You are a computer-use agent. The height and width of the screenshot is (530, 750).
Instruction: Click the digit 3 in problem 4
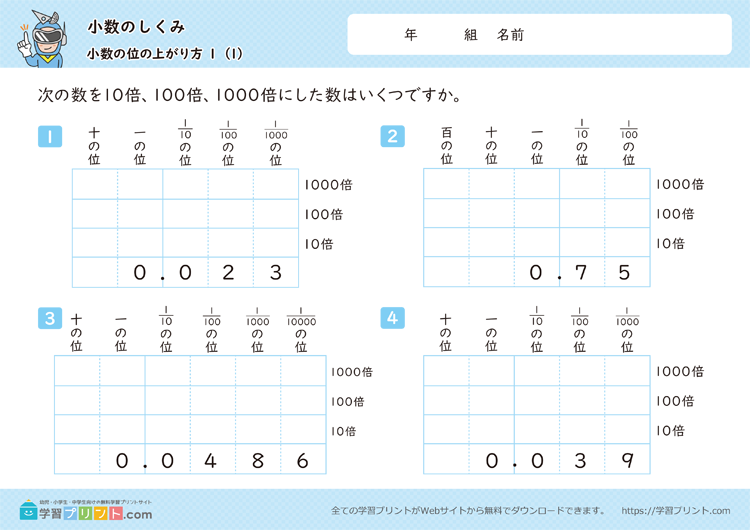click(580, 461)
